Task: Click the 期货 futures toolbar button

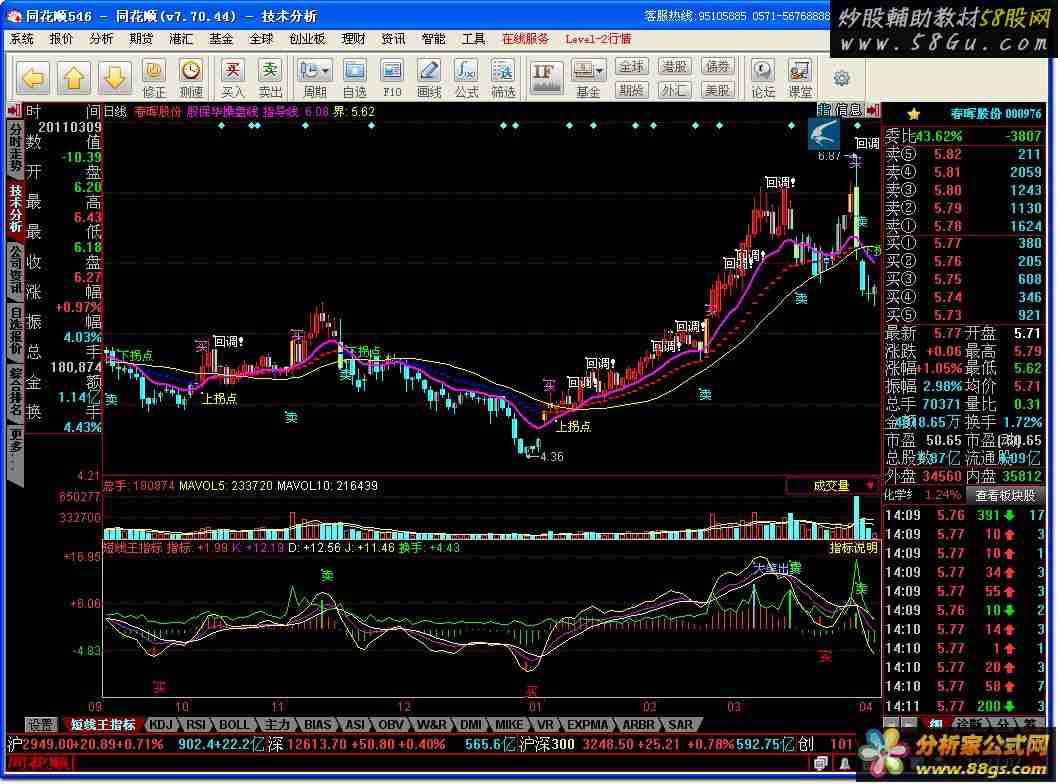Action: coord(632,90)
